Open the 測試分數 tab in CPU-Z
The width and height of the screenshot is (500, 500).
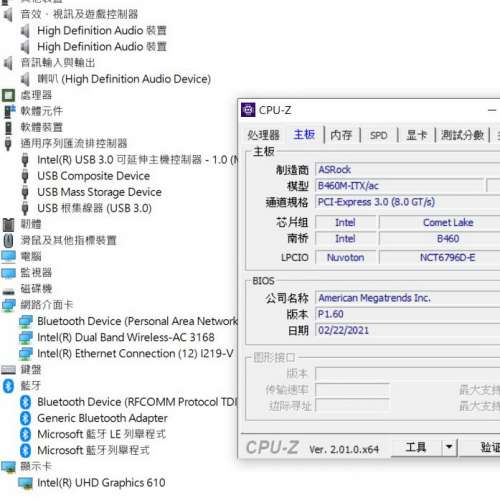pos(462,135)
